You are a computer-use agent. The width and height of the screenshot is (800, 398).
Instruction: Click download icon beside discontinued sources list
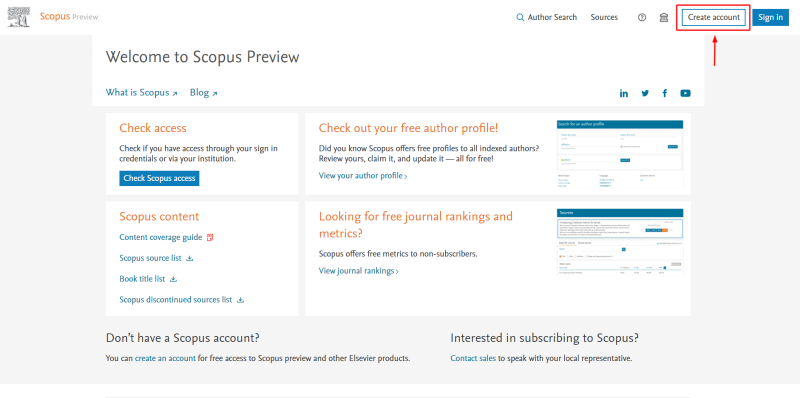click(x=241, y=300)
